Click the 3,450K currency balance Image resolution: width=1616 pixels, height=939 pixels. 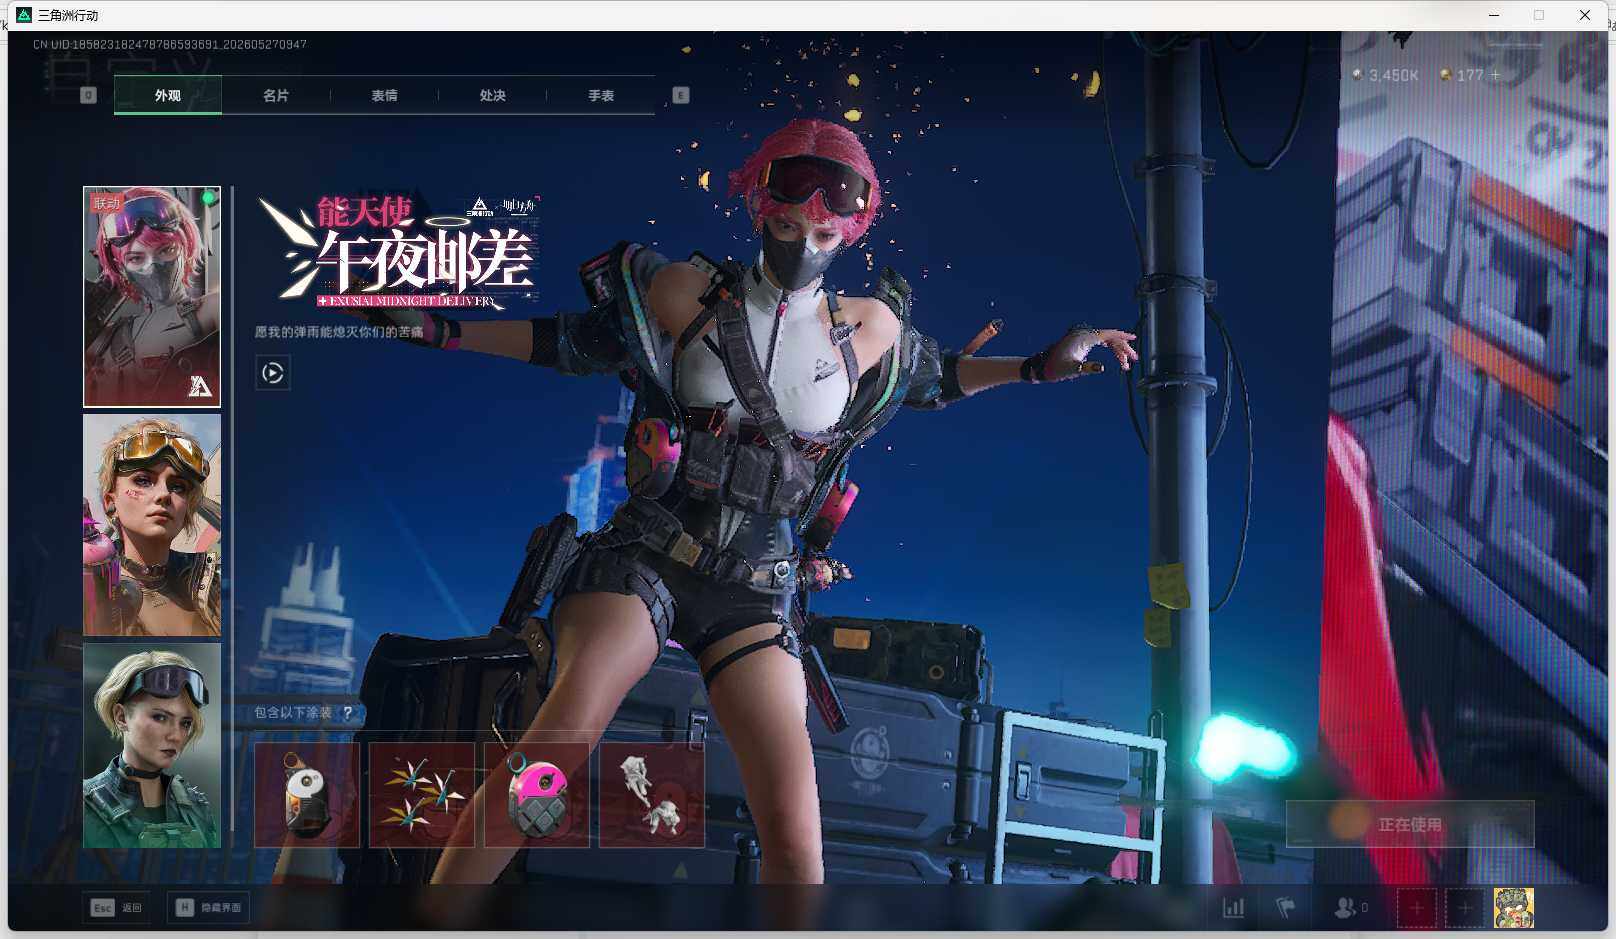coord(1385,75)
